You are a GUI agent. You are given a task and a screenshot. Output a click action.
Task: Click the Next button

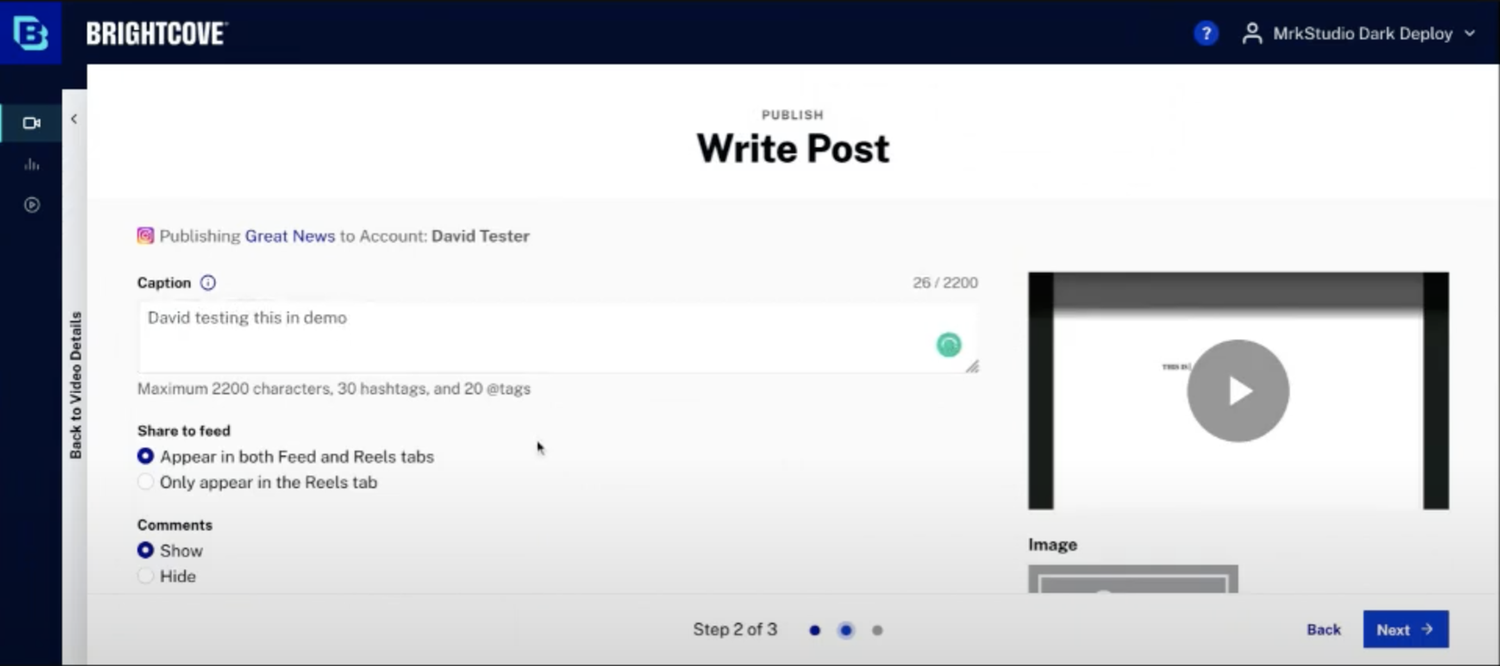coord(1405,630)
